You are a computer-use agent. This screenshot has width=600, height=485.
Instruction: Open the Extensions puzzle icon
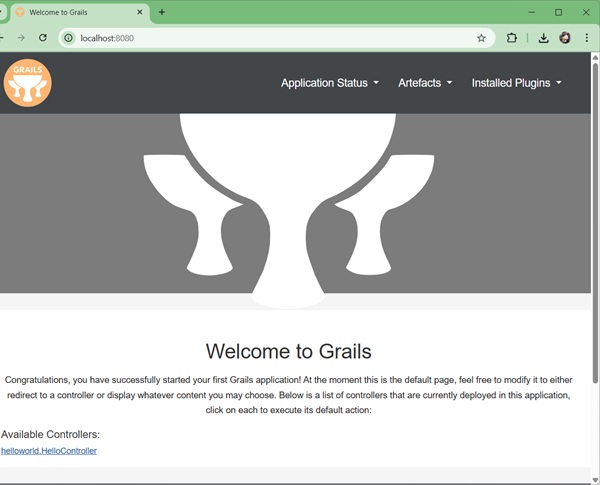512,38
